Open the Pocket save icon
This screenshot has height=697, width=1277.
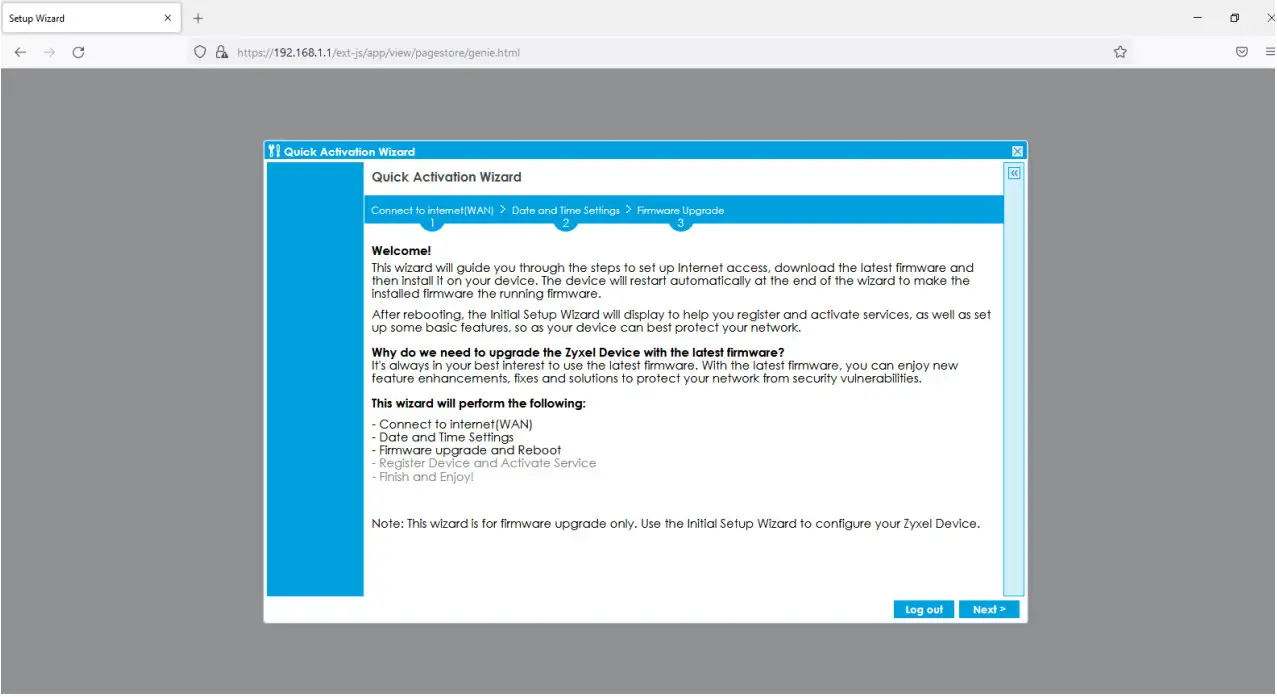point(1242,52)
